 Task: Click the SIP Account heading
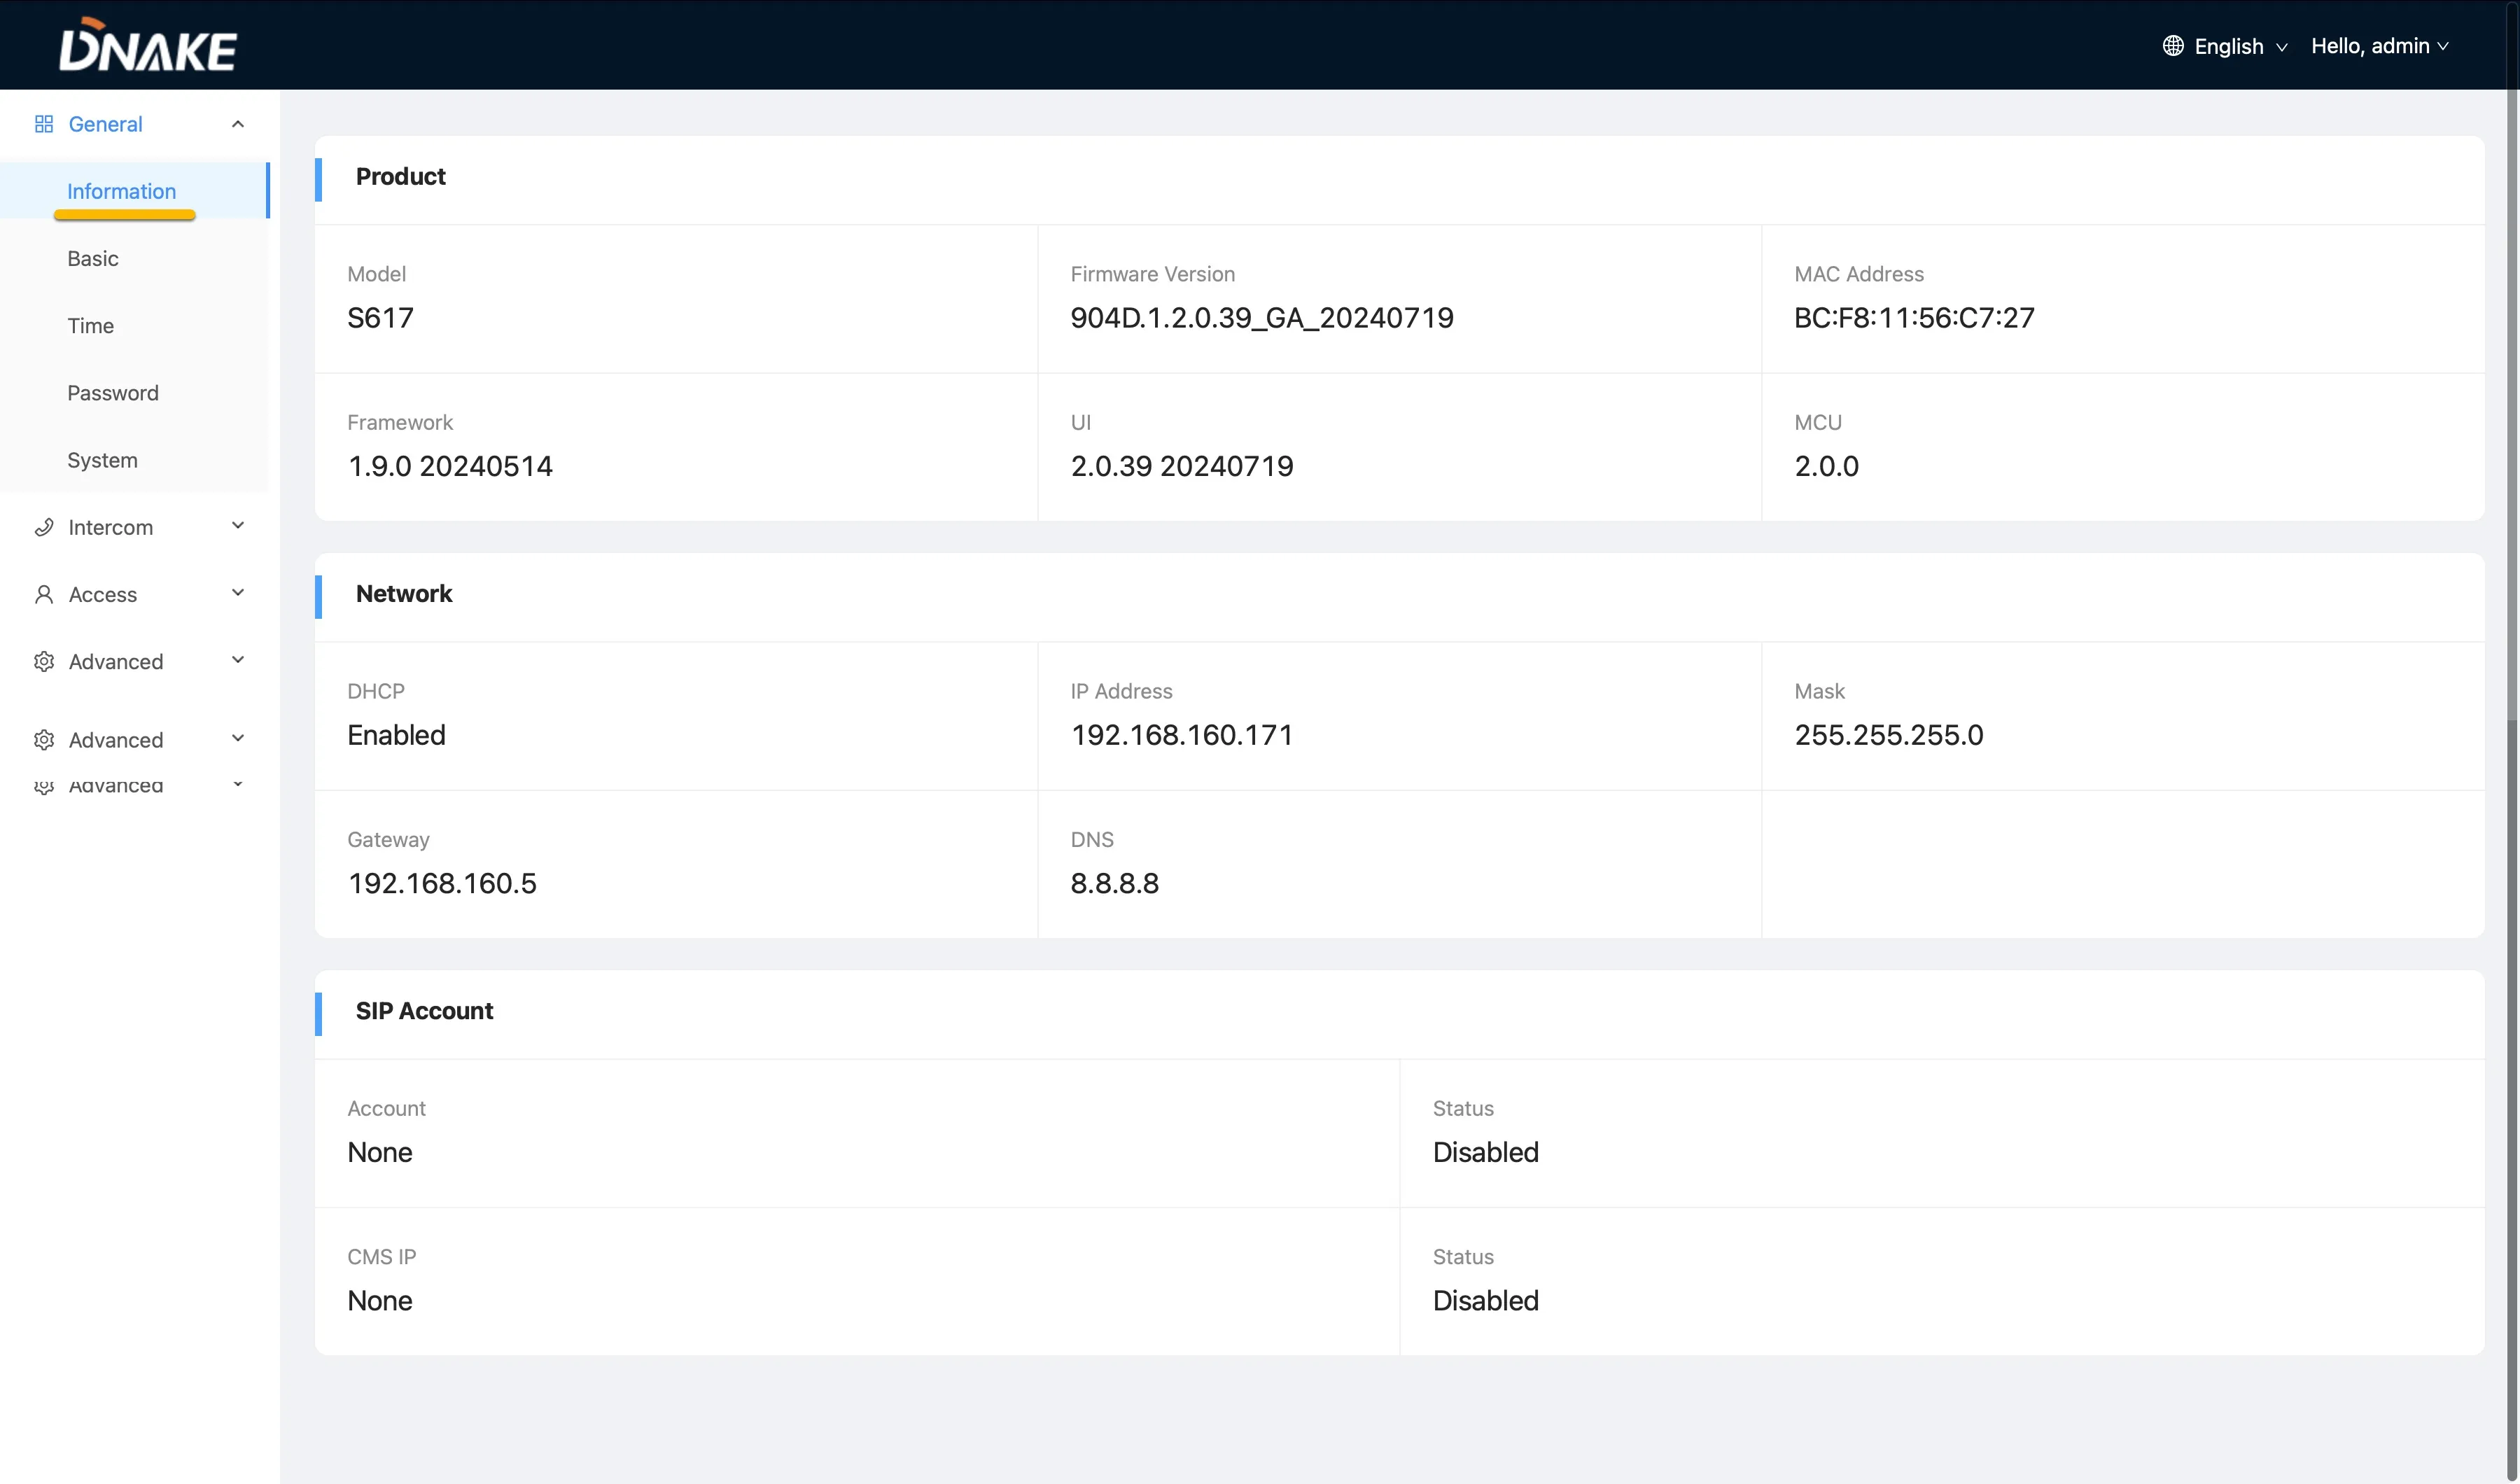pos(424,1011)
